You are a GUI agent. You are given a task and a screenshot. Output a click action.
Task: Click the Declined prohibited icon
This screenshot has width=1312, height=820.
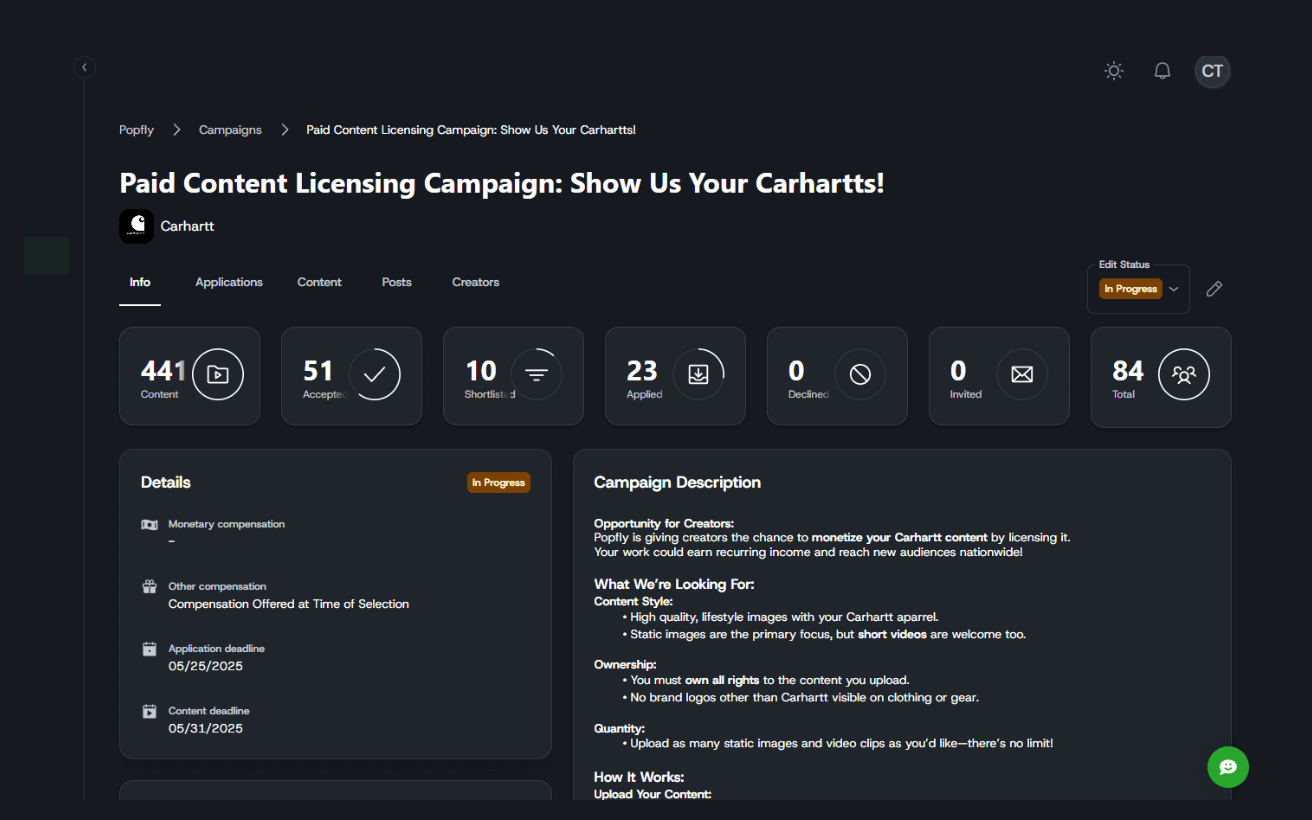[860, 375]
